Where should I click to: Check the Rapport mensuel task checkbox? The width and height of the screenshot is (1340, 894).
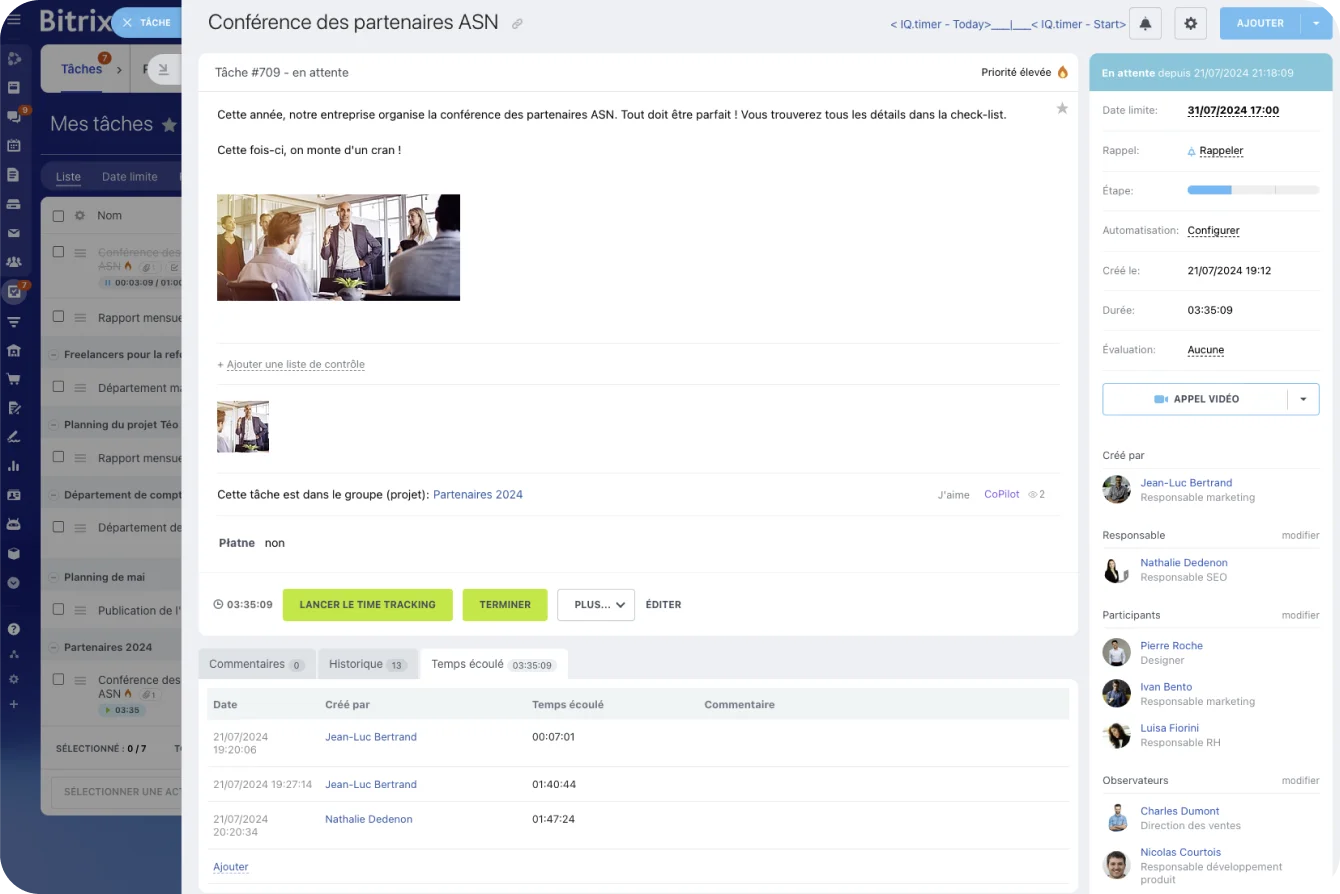(58, 317)
